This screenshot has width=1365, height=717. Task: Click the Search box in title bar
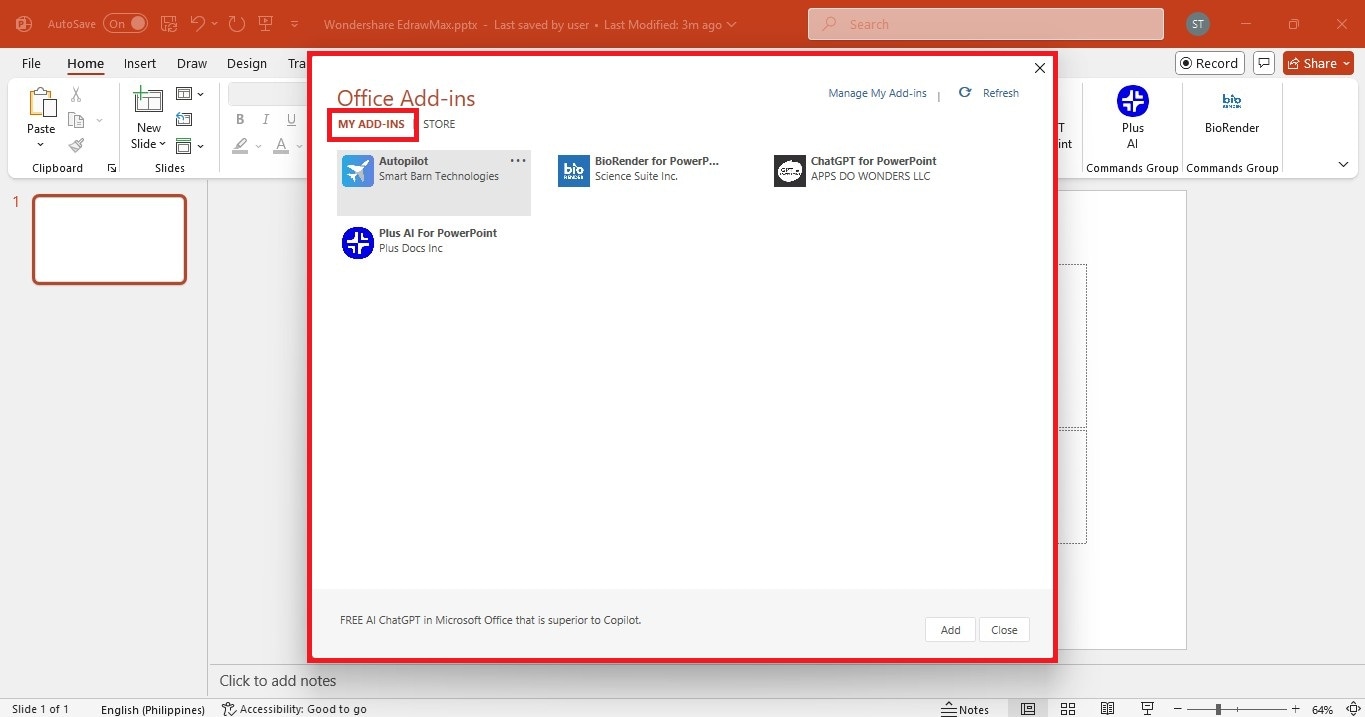click(x=985, y=24)
